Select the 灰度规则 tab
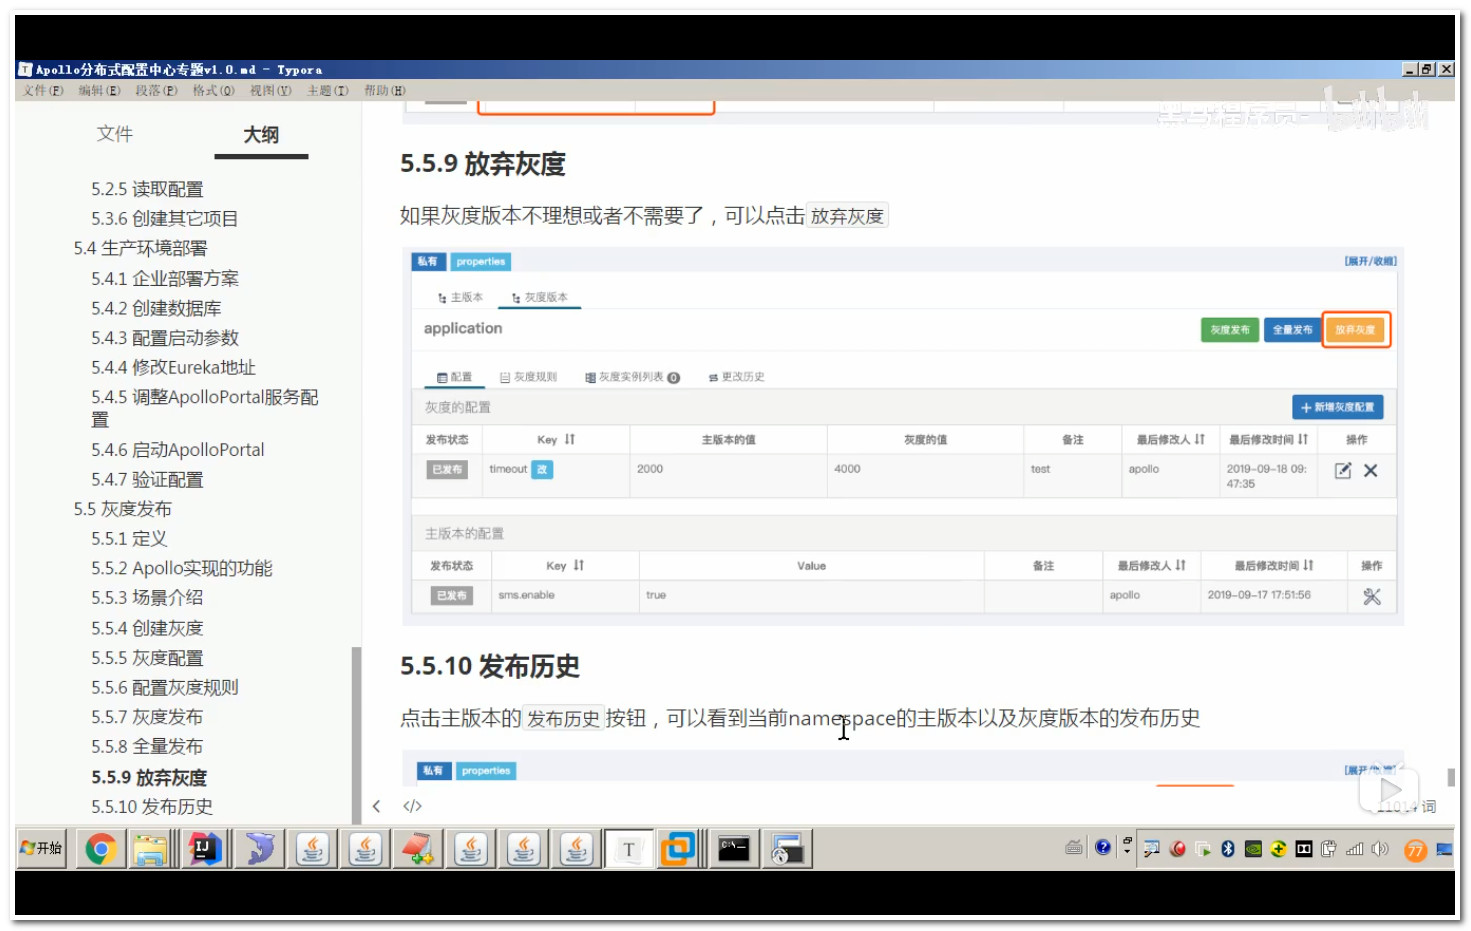Image resolution: width=1471 pixels, height=931 pixels. pyautogui.click(x=528, y=377)
